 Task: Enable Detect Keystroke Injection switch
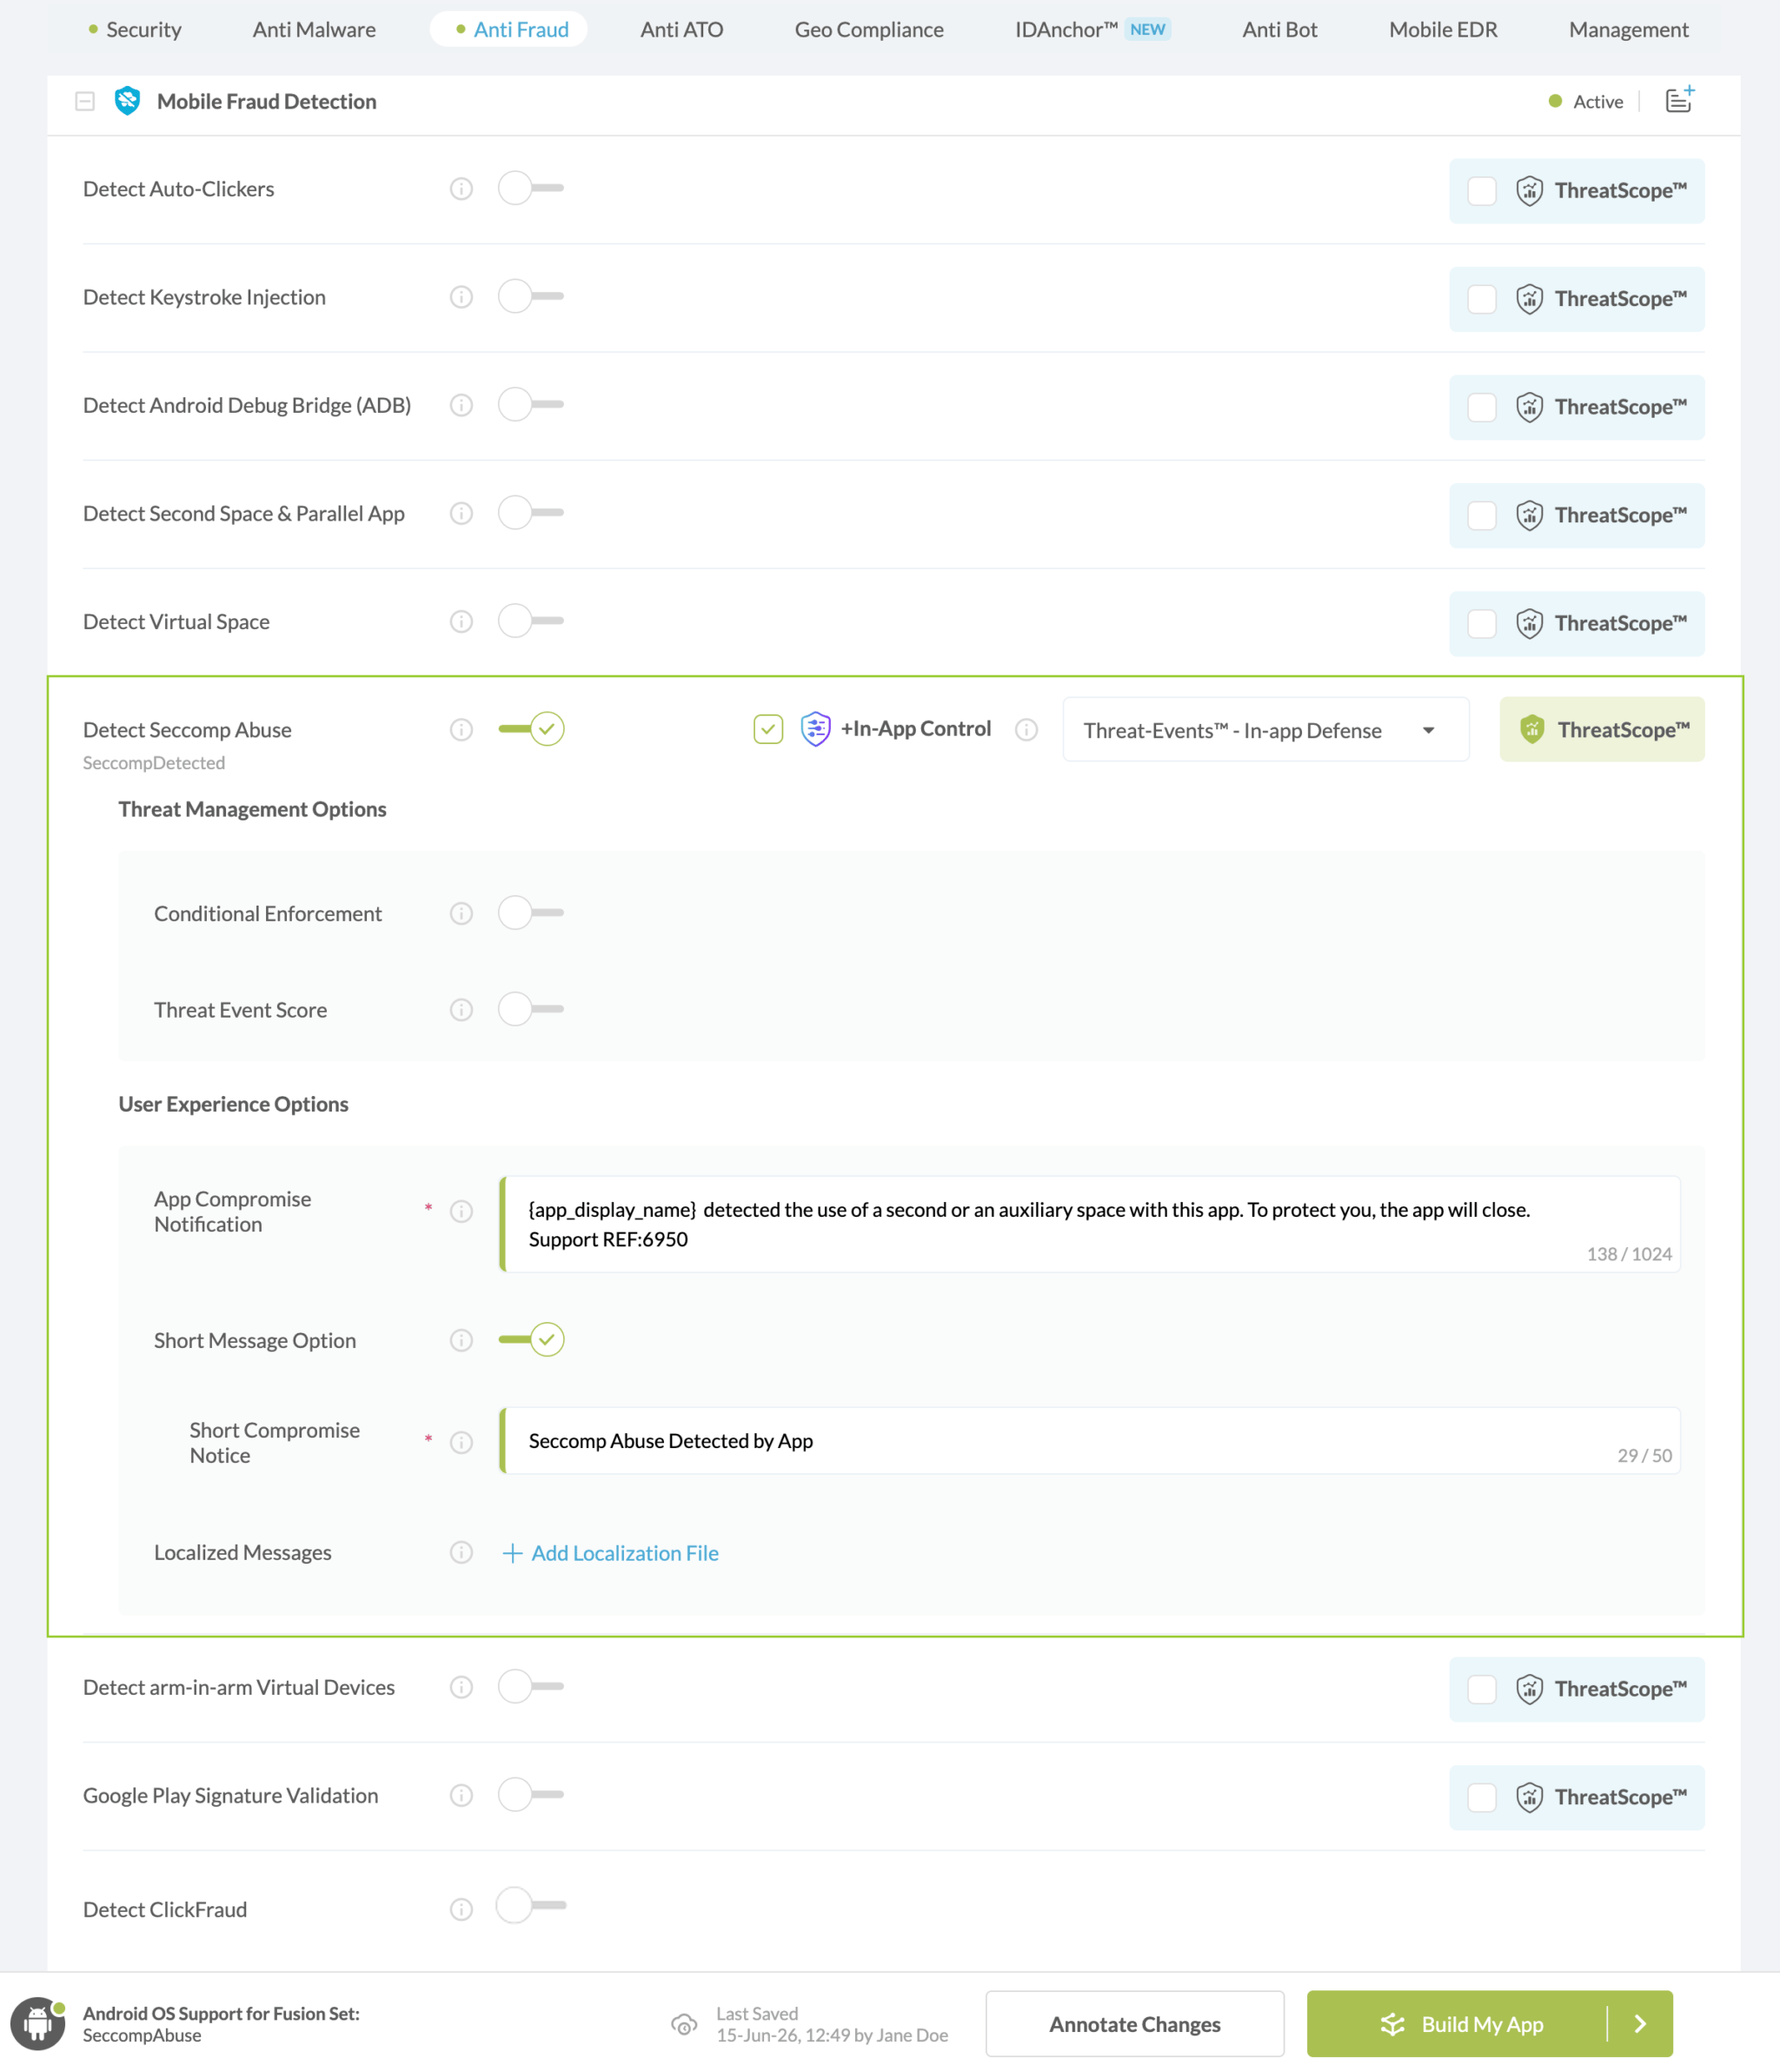point(531,296)
